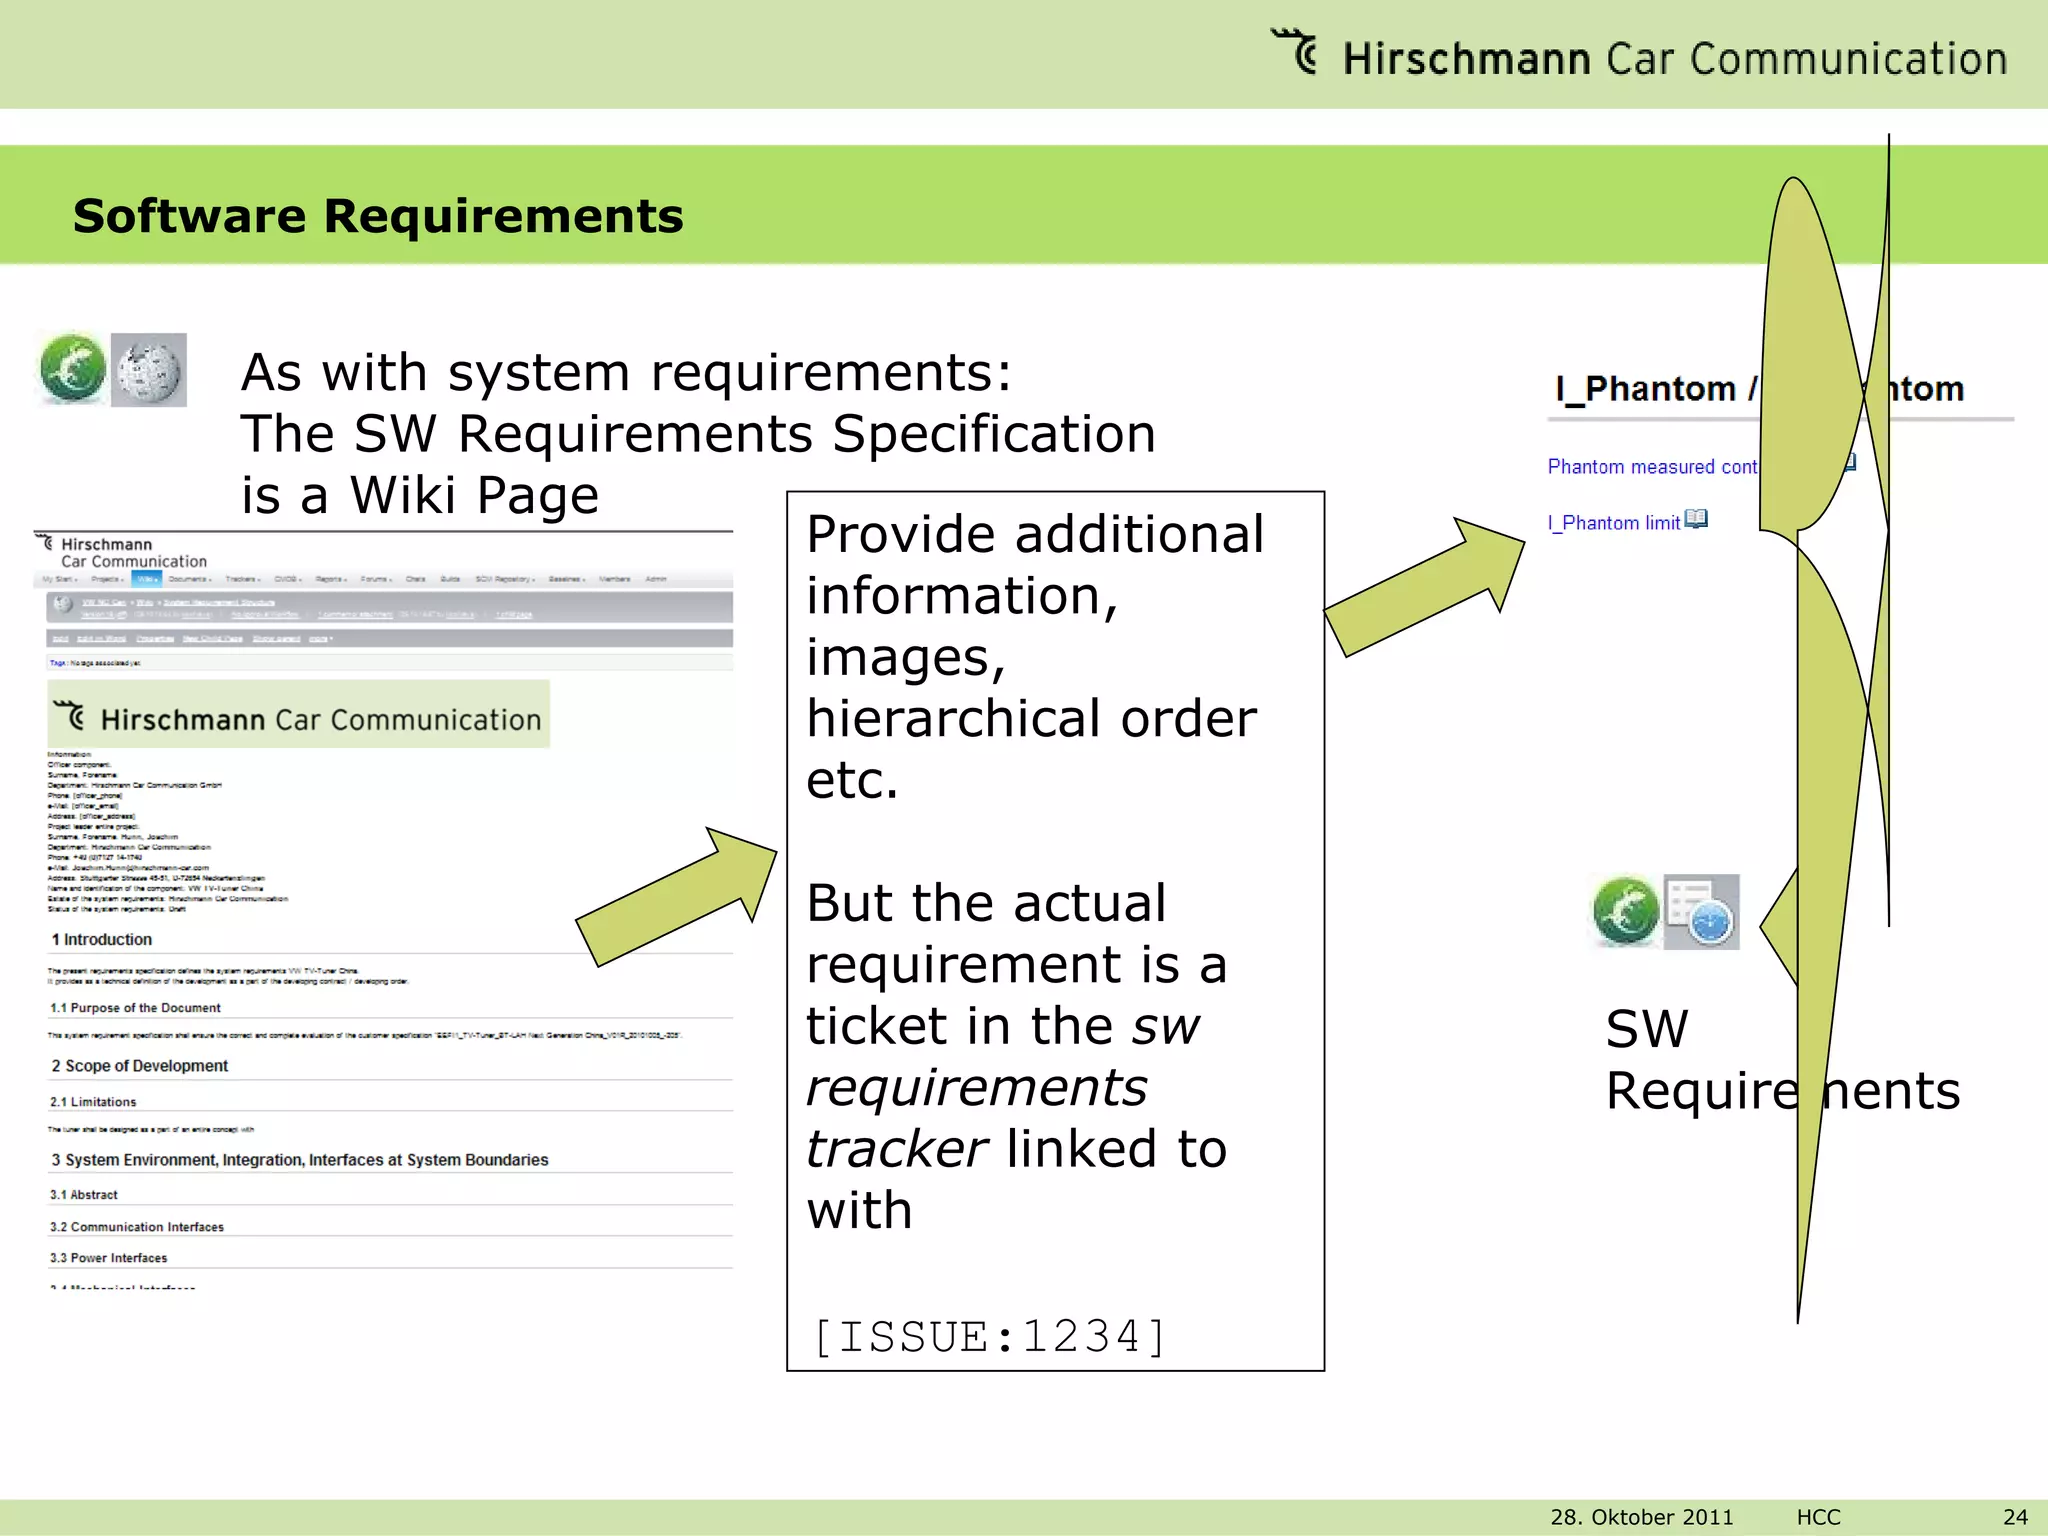Click the New Child Page link

(213, 638)
